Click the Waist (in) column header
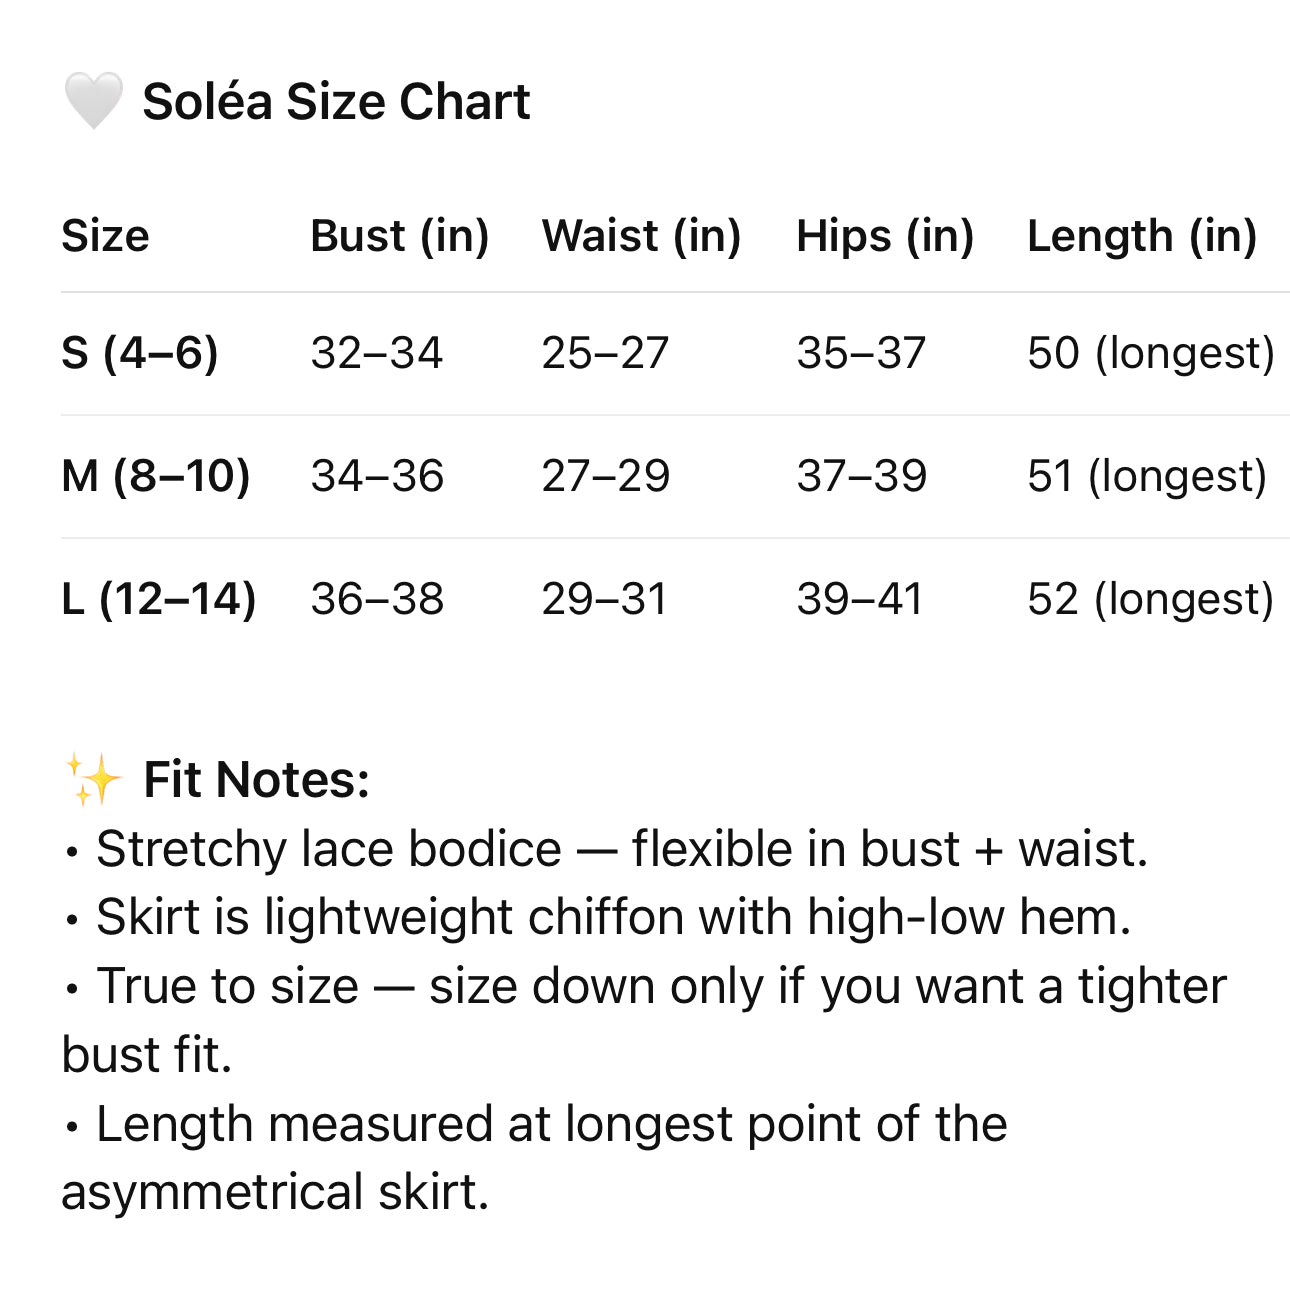1290x1305 pixels. 641,237
